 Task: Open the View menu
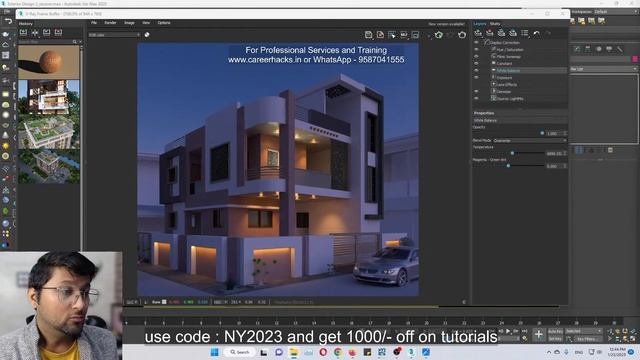146,23
